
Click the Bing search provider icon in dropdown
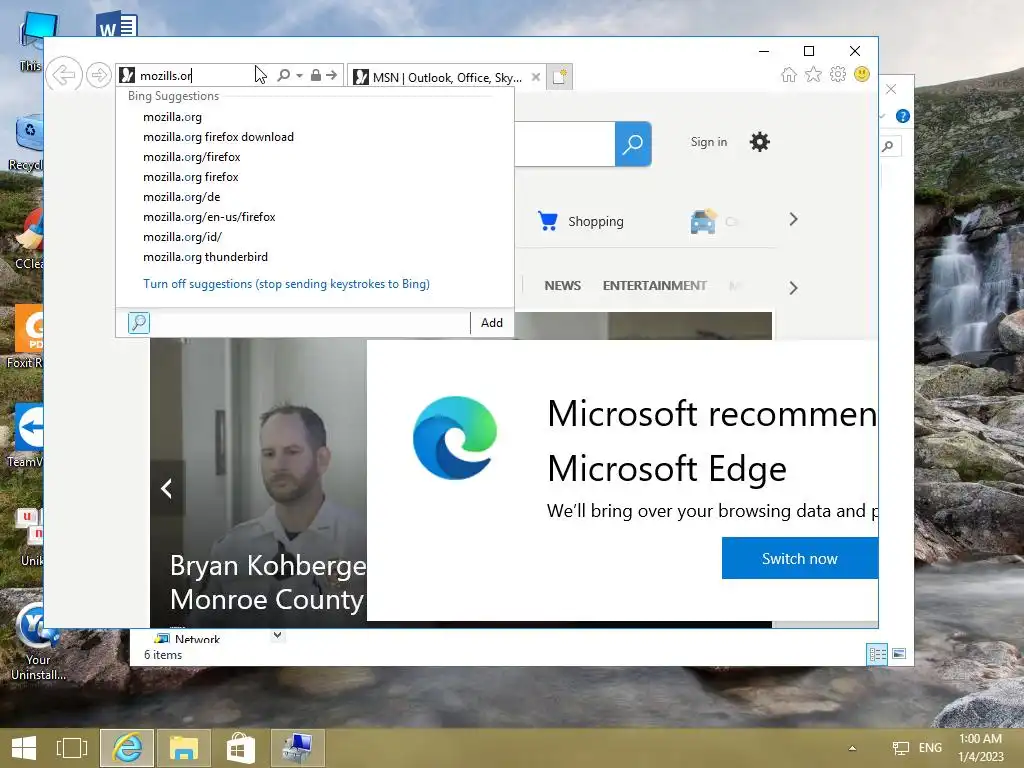tap(138, 323)
